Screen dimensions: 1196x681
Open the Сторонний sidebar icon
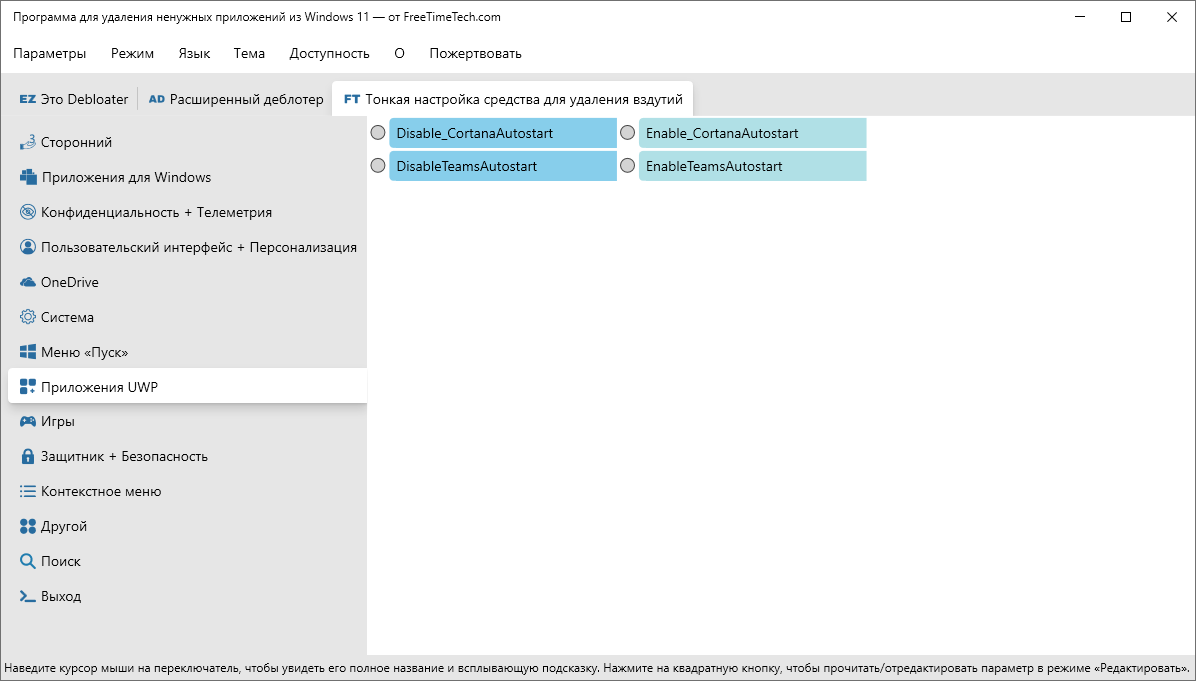(27, 142)
